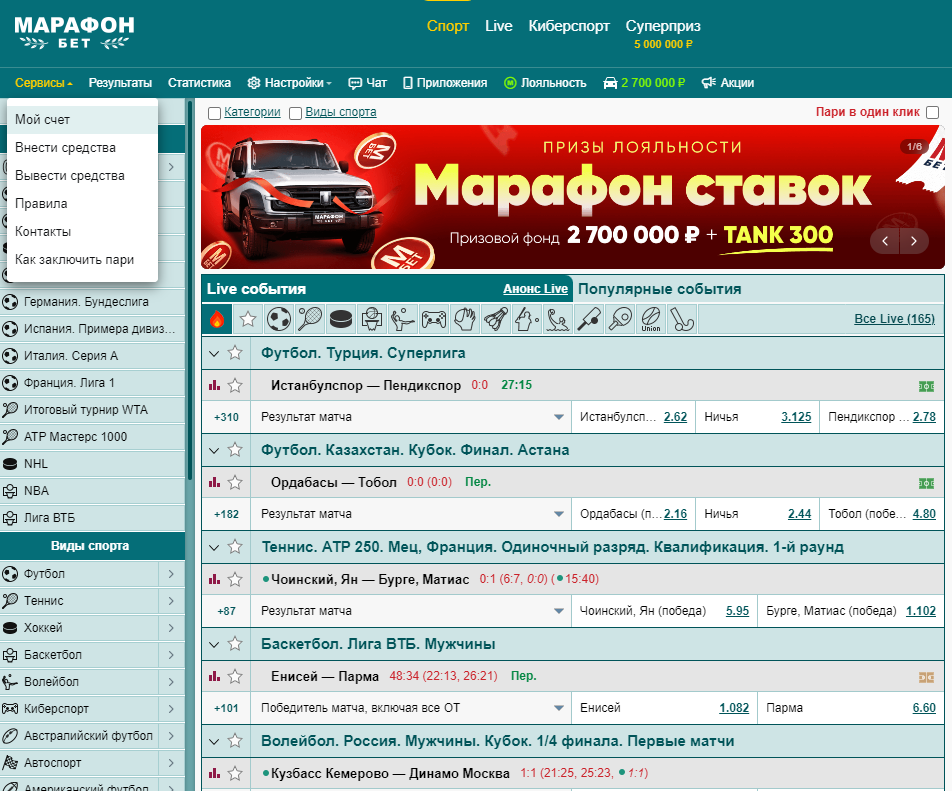Filter Live events by basketball hoop icon
The width and height of the screenshot is (952, 791).
coord(372,319)
